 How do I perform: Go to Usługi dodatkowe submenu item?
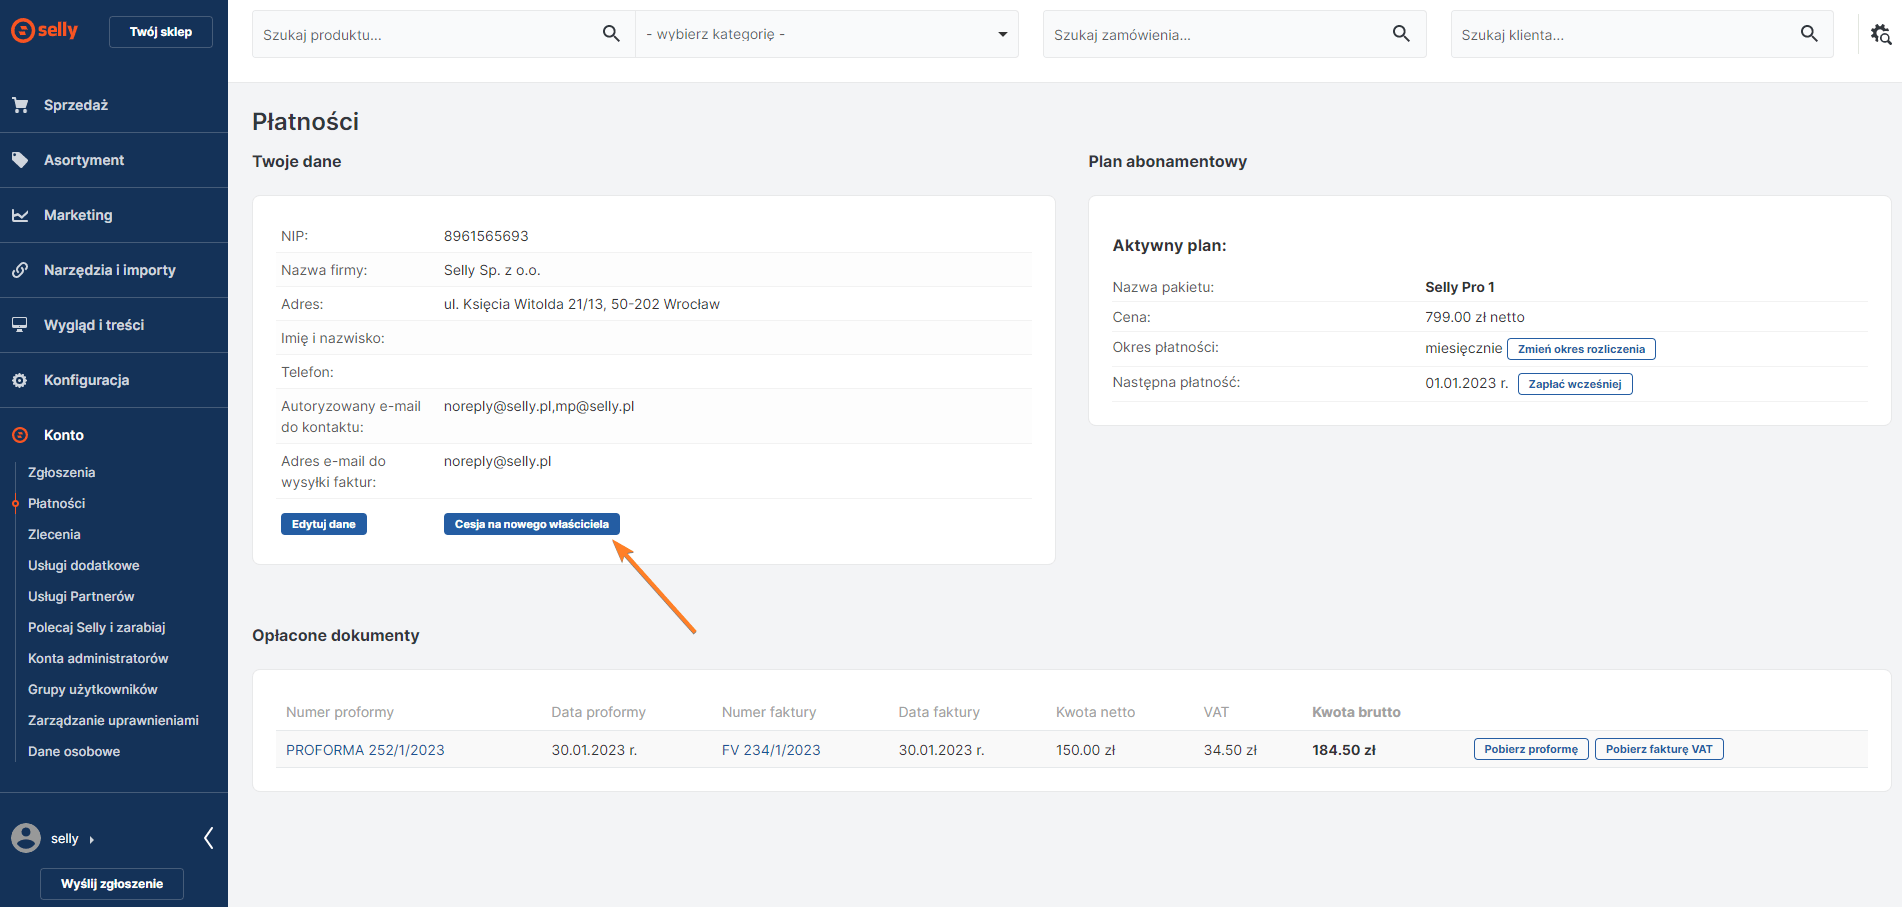(x=83, y=565)
